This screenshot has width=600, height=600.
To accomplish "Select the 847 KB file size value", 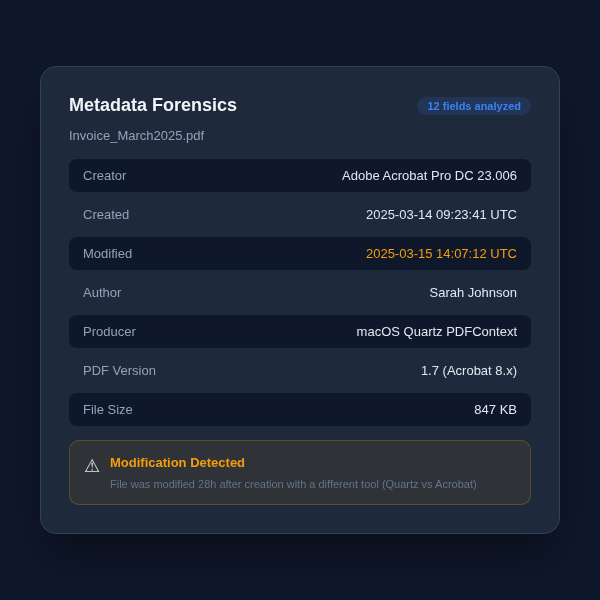I will [495, 410].
